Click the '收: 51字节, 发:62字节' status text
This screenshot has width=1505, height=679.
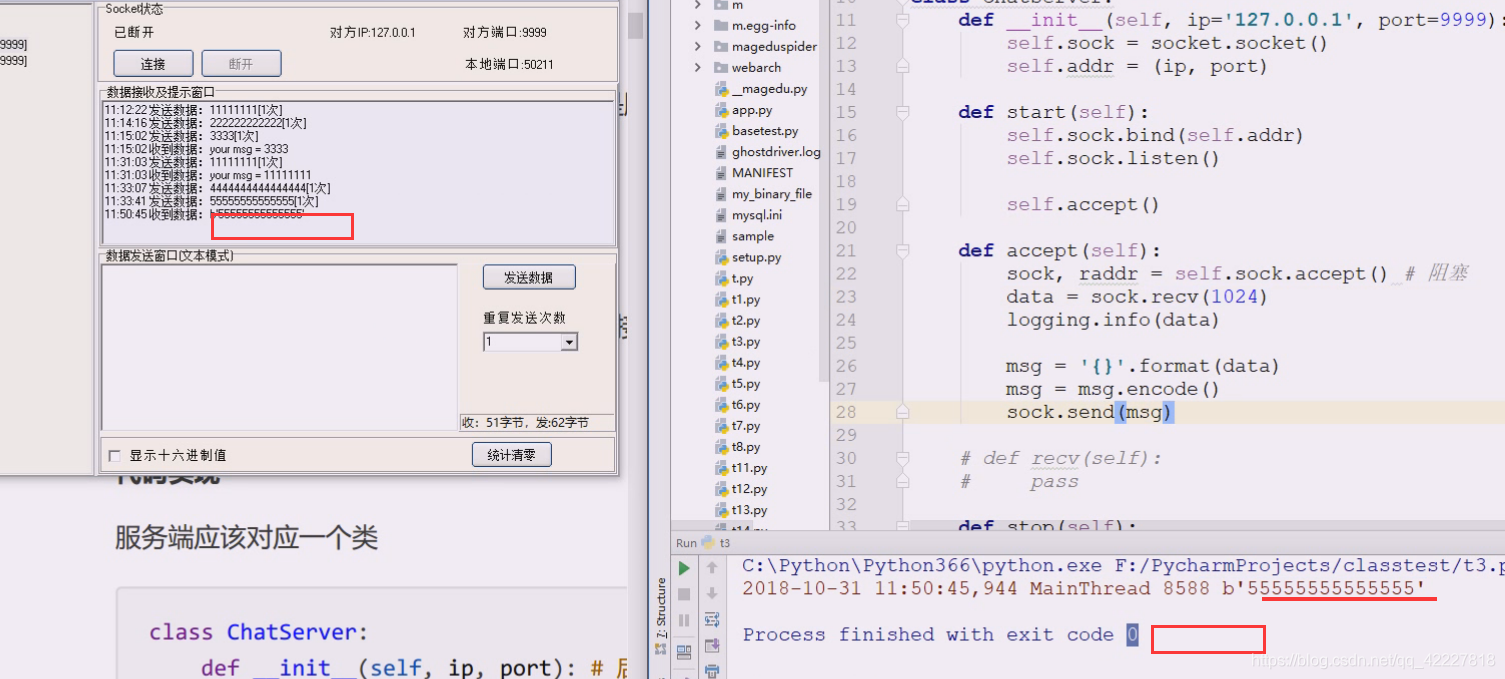tap(526, 423)
